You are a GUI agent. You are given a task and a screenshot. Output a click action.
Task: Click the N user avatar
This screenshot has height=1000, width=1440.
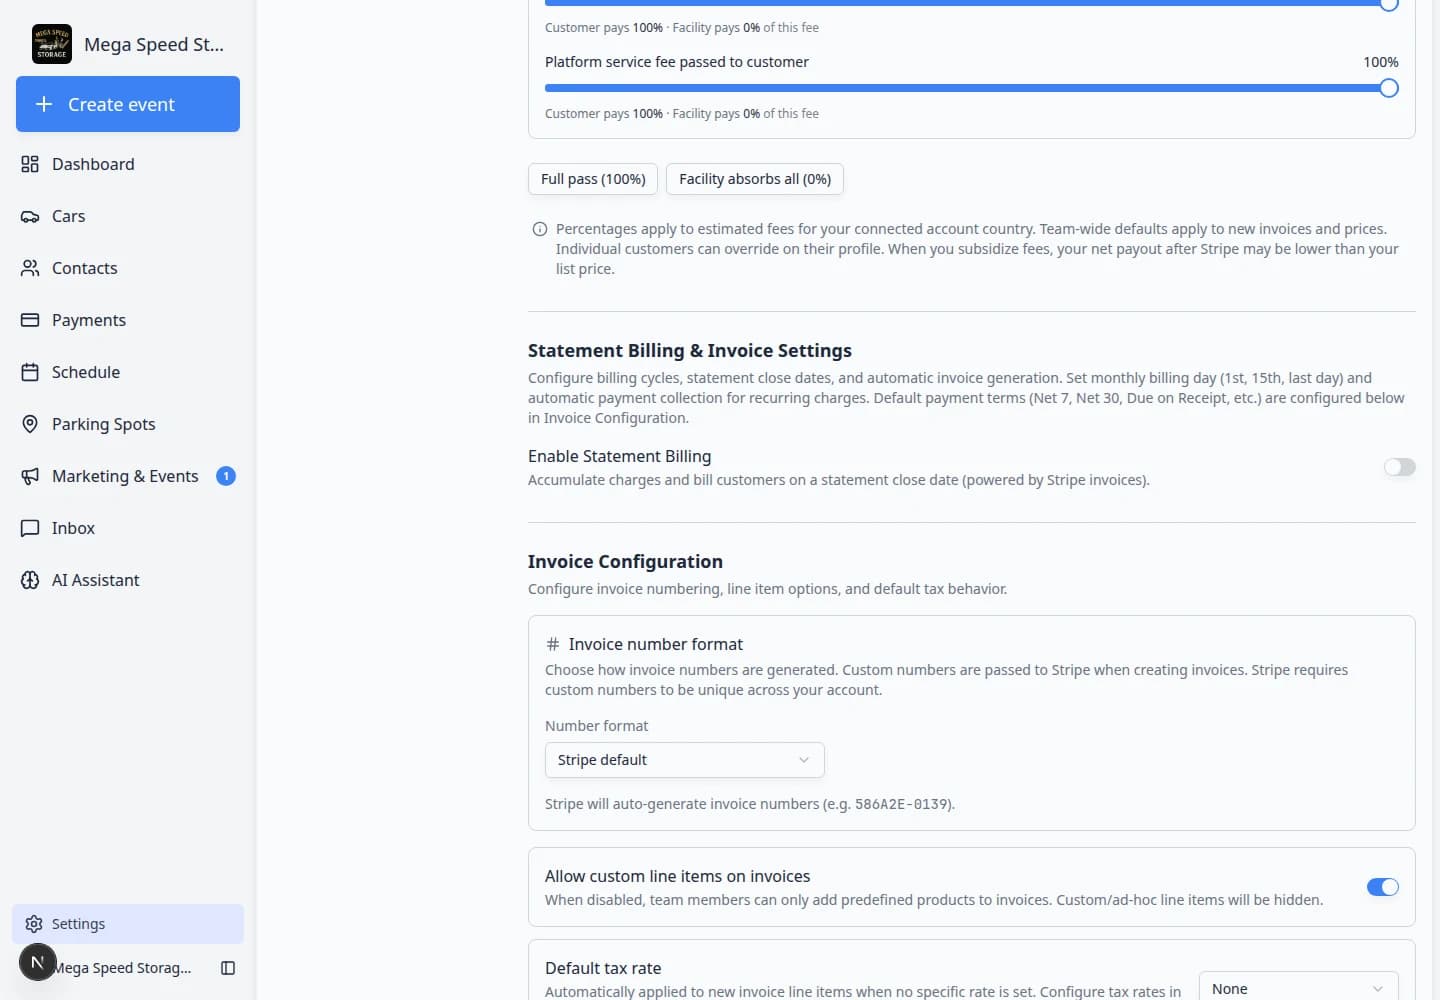pyautogui.click(x=37, y=962)
